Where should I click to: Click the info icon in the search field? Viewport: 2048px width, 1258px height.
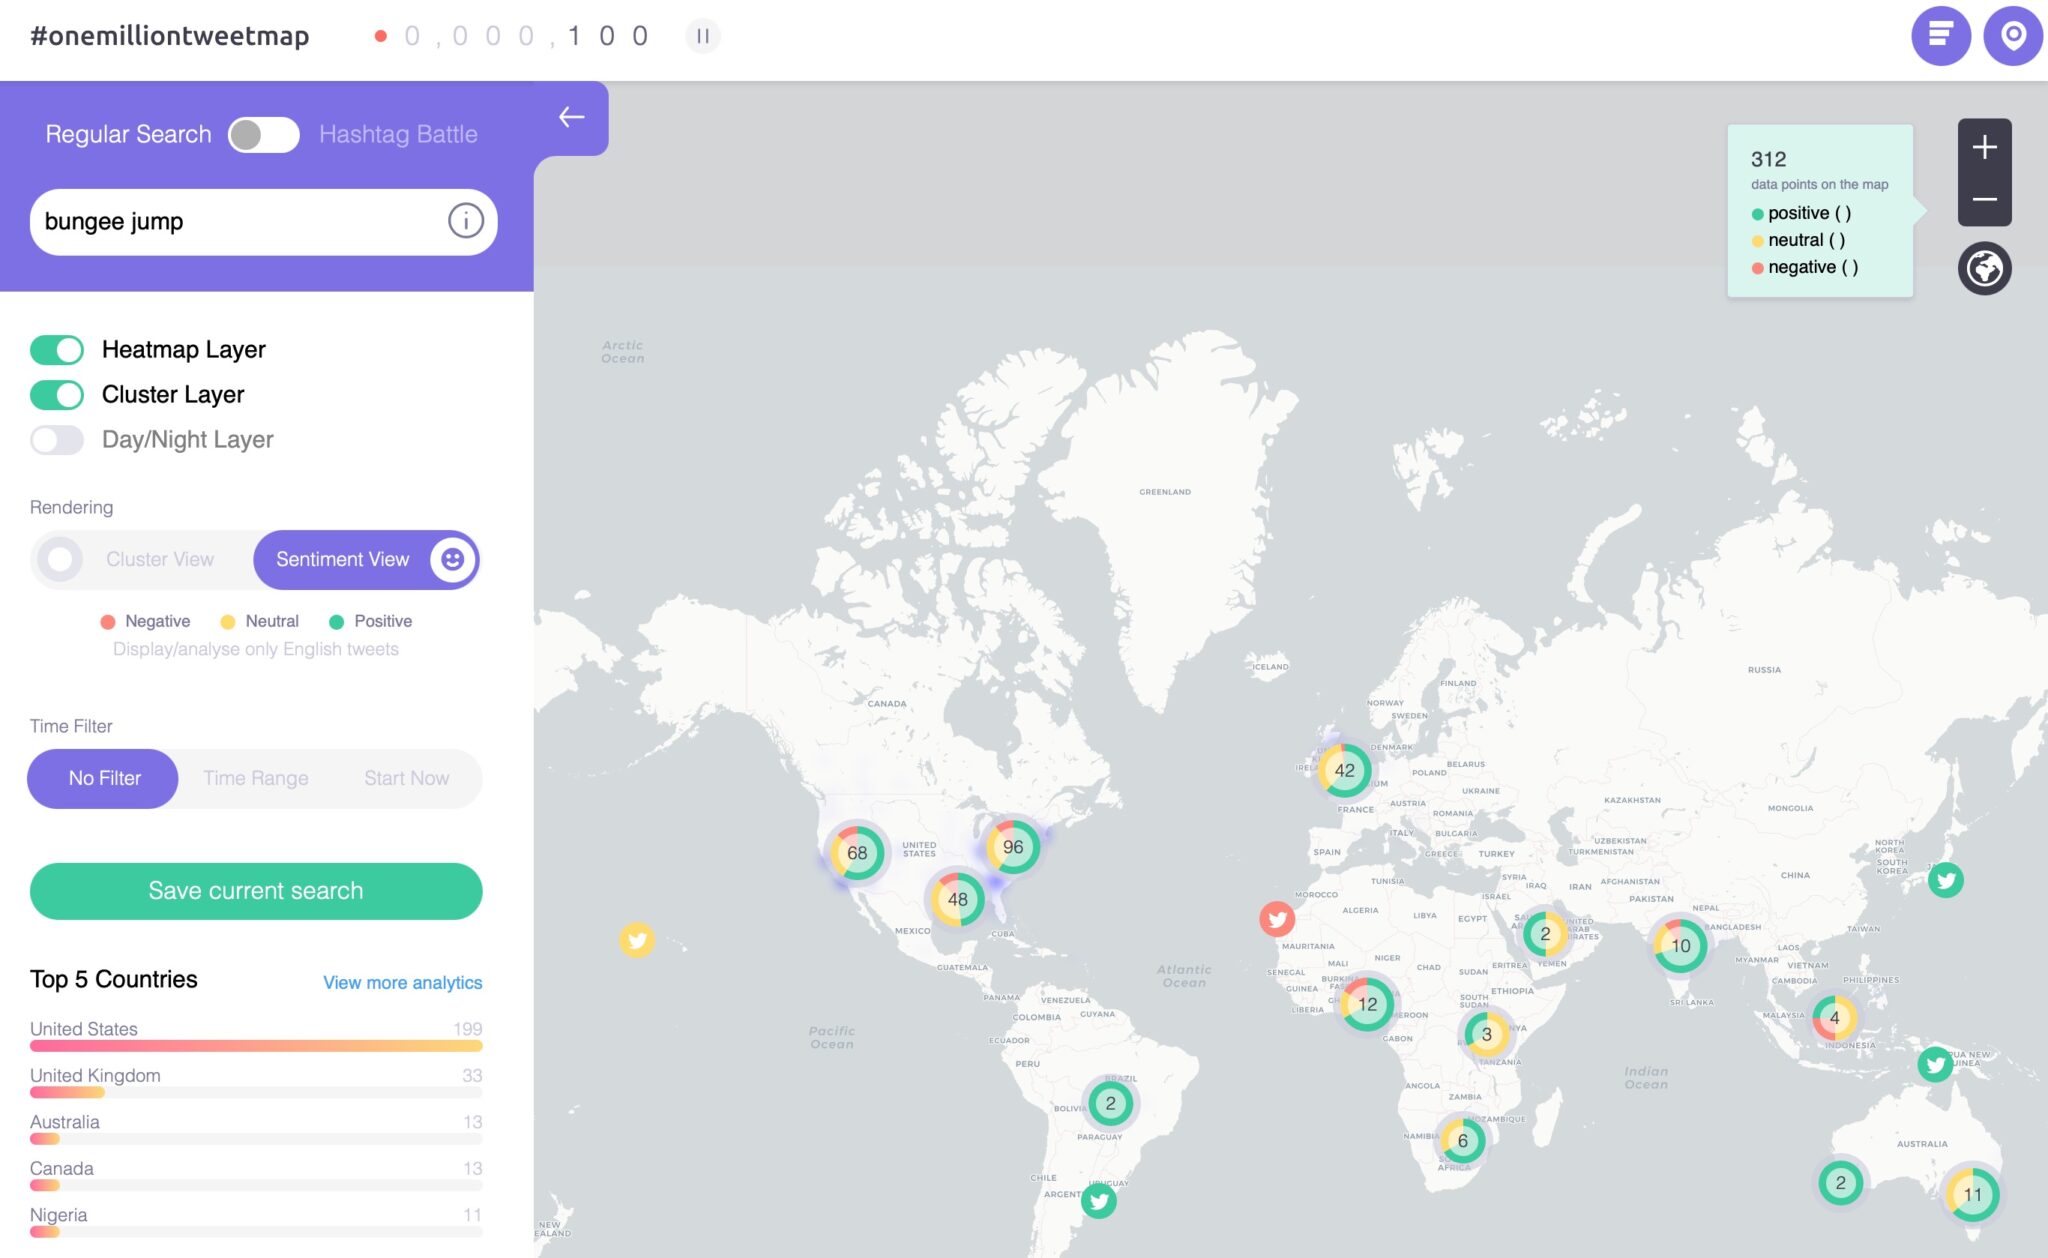(x=464, y=222)
